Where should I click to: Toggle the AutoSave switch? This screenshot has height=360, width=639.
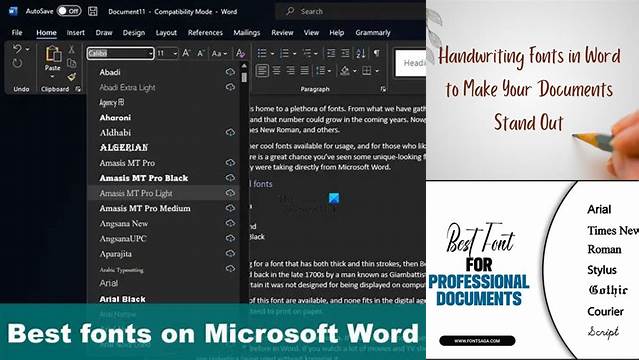68,11
